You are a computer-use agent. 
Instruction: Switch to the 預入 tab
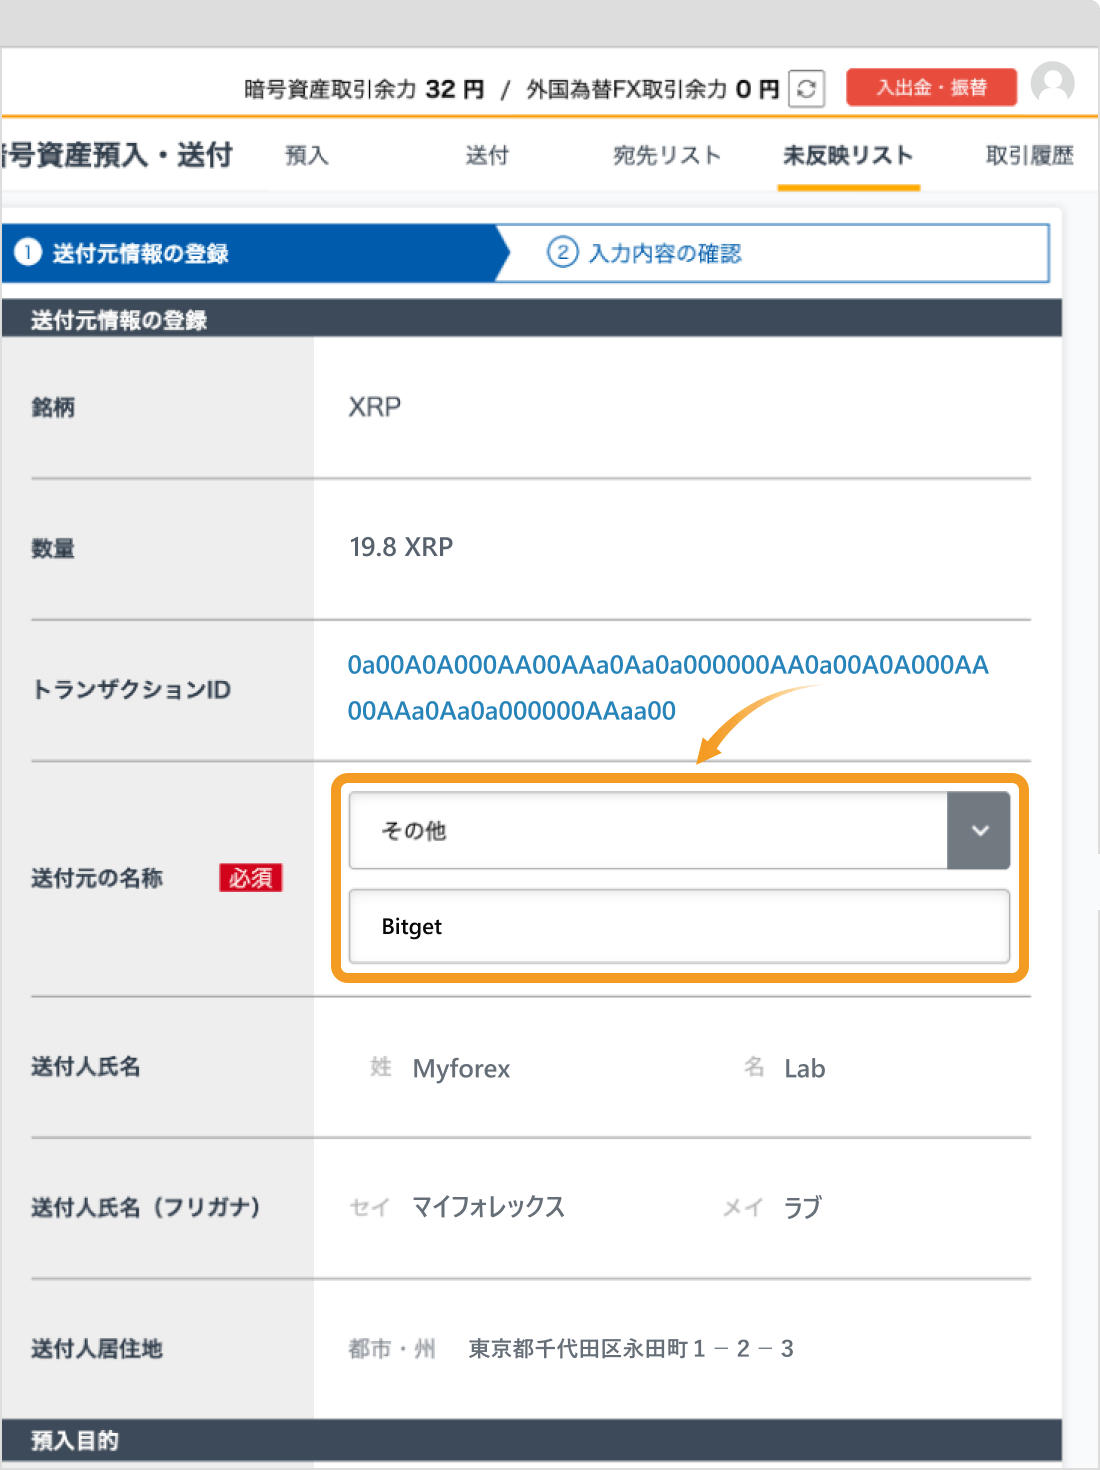[x=305, y=156]
